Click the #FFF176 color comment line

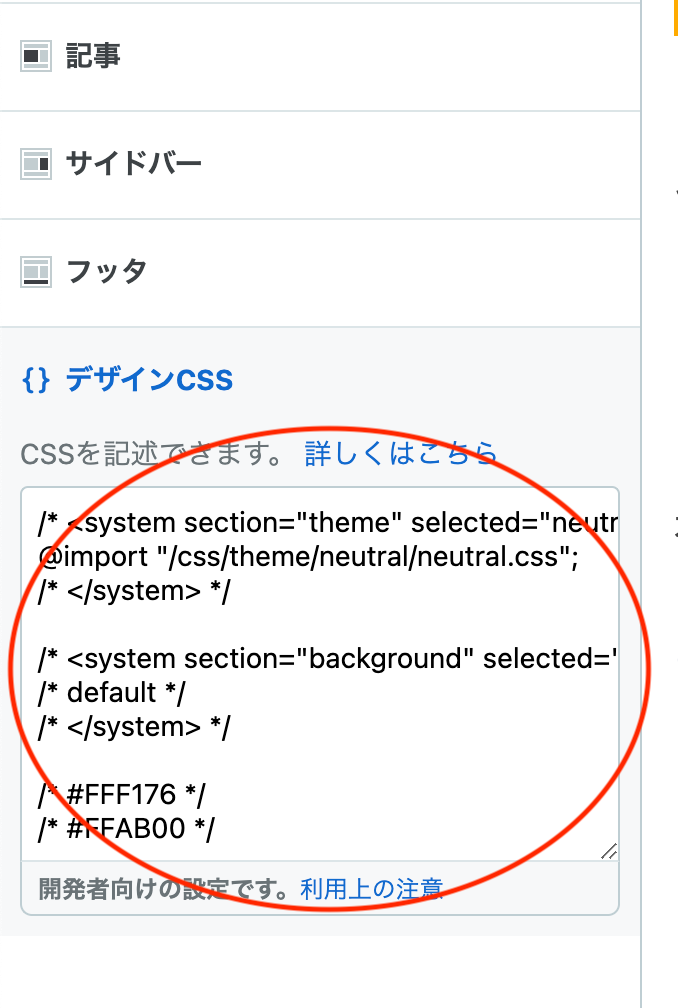click(x=122, y=796)
